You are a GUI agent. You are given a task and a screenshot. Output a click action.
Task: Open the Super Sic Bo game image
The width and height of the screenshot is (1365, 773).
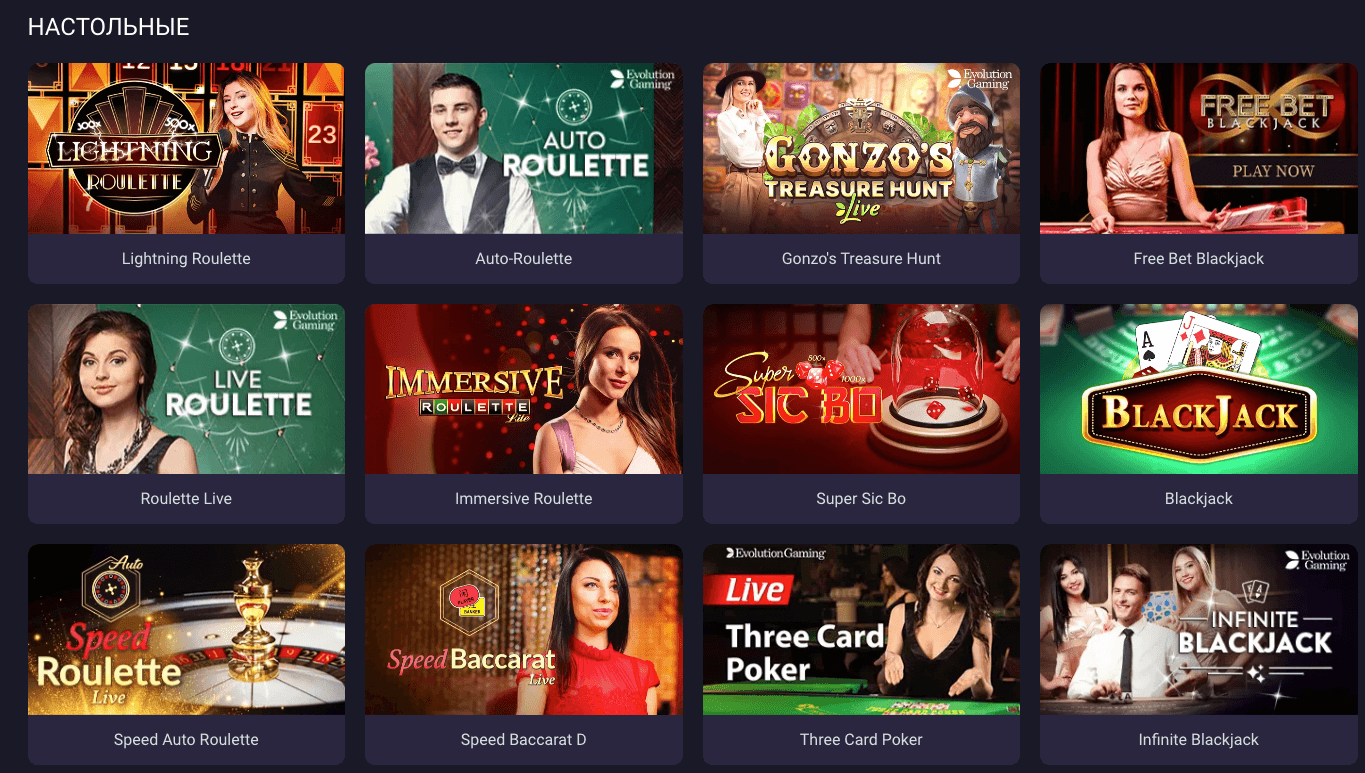tap(861, 389)
